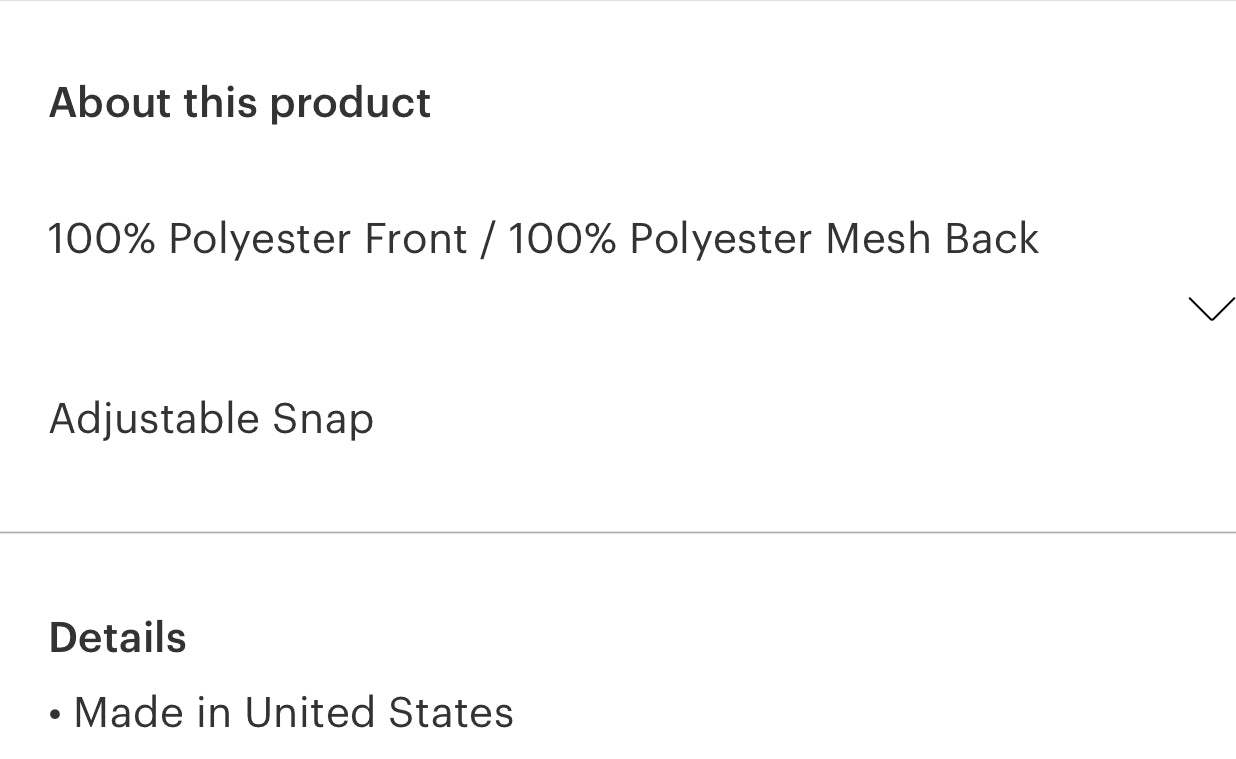Collapse the About this product chevron
The height and width of the screenshot is (759, 1236).
1211,309
